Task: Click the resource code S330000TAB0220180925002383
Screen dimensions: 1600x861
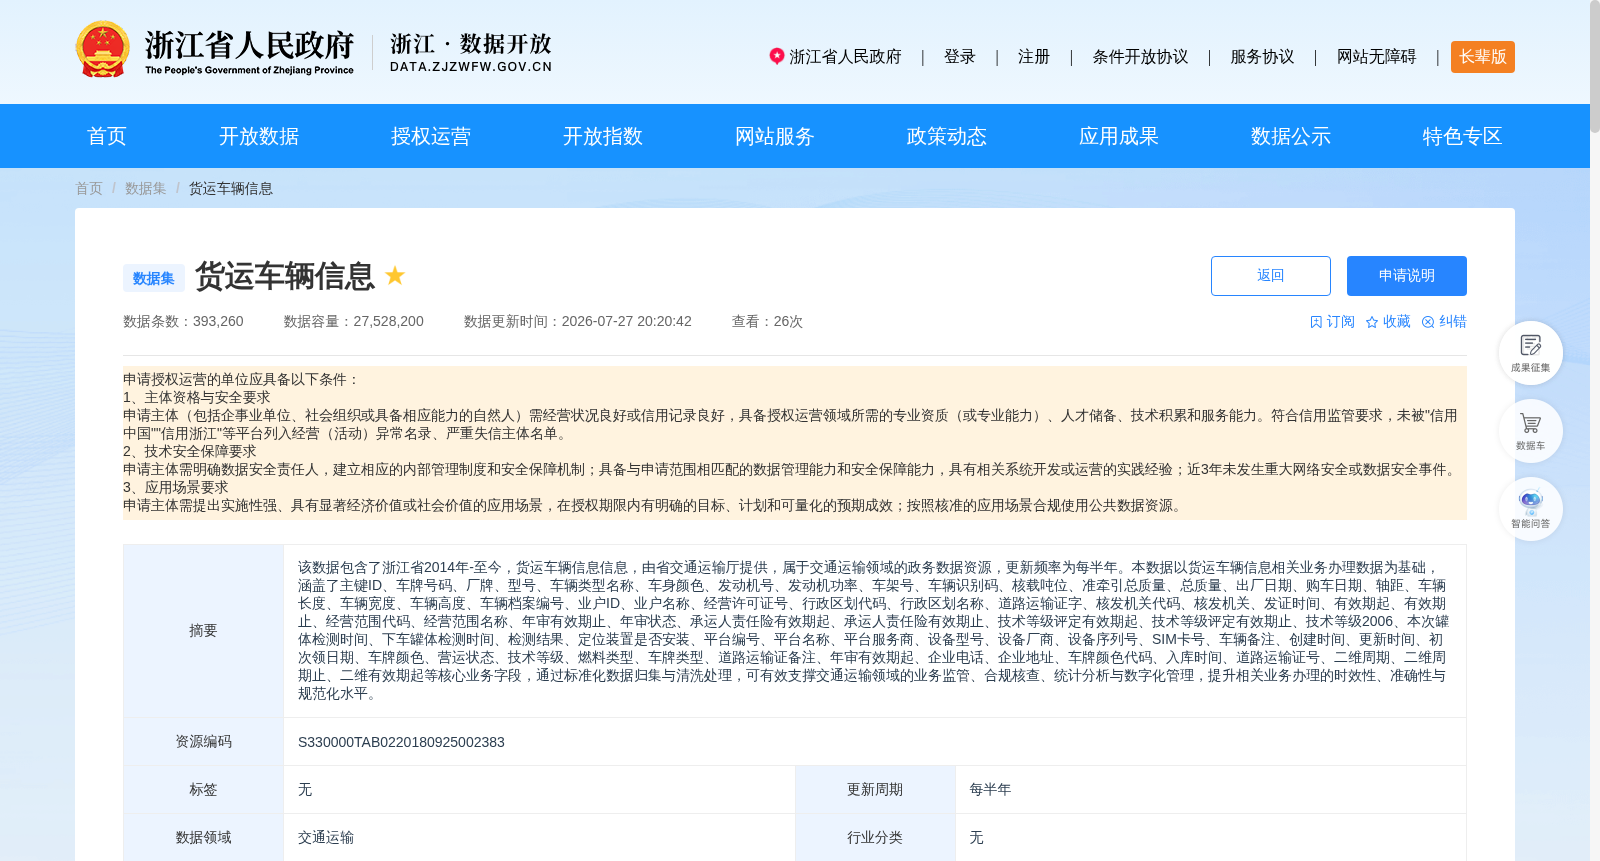Action: pyautogui.click(x=401, y=742)
